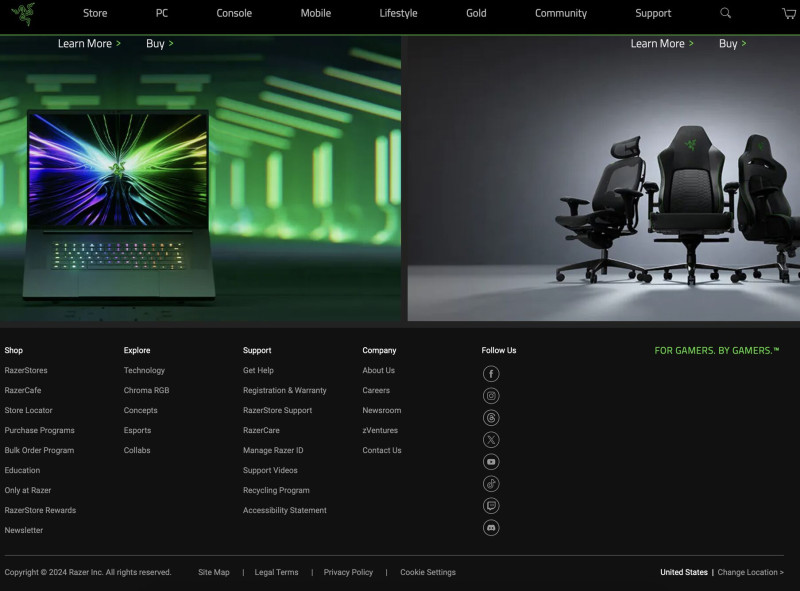Open the Console menu
The width and height of the screenshot is (800, 591).
[x=234, y=13]
